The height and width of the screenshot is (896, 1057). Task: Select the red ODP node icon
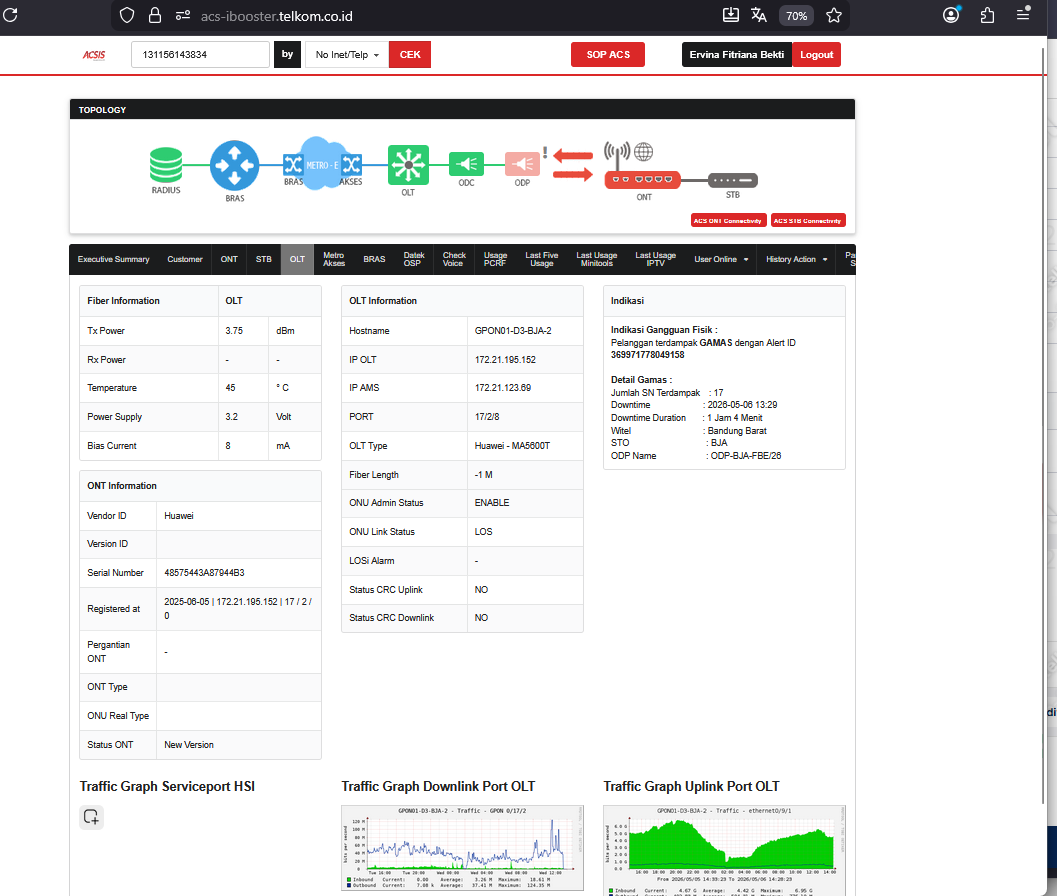tap(522, 164)
